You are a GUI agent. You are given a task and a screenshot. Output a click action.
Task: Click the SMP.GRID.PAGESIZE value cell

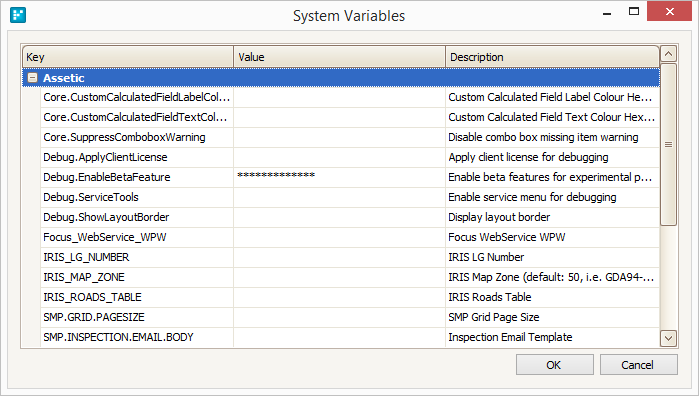(339, 317)
